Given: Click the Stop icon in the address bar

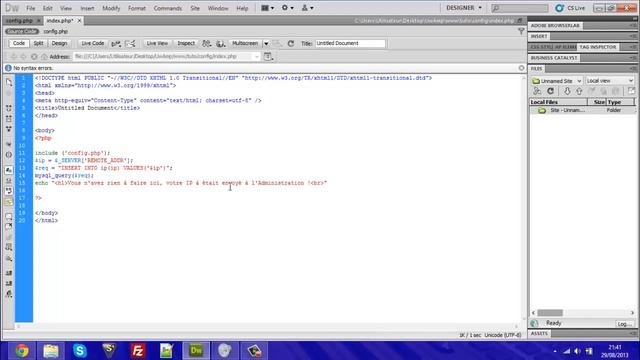Looking at the screenshot, I should pyautogui.click(x=34, y=57).
